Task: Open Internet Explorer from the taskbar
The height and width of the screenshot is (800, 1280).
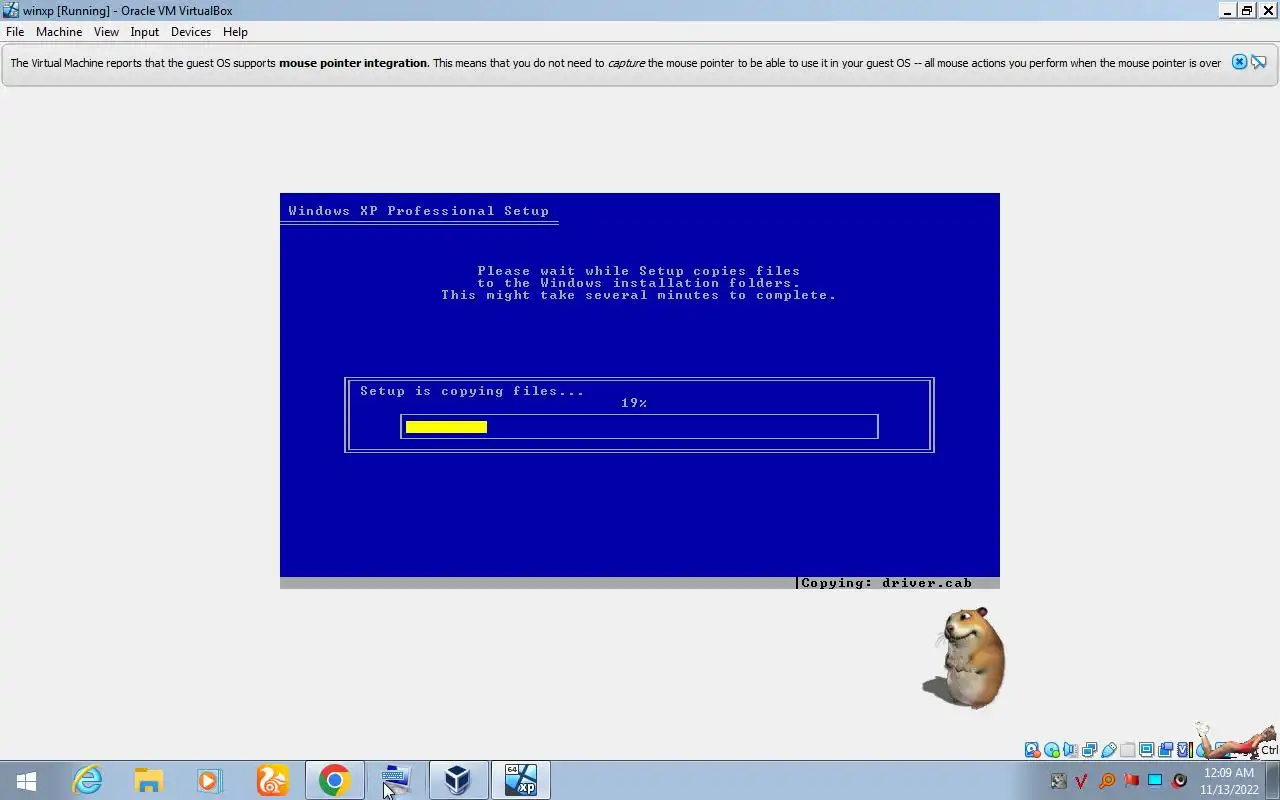Action: point(88,780)
